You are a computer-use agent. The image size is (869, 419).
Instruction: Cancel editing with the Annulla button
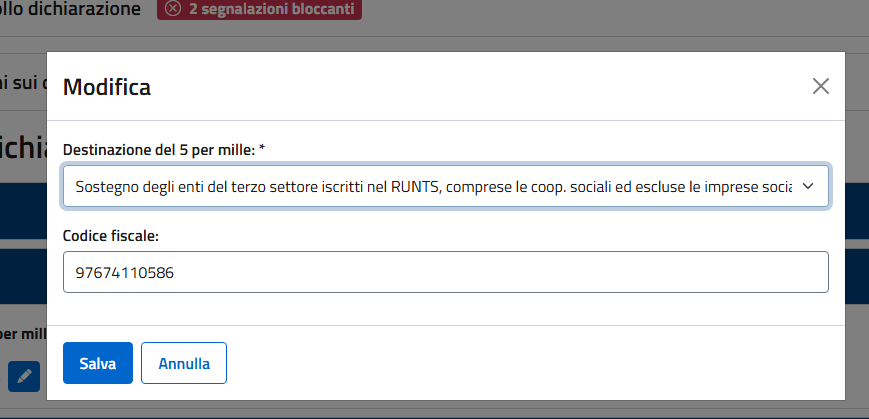184,363
